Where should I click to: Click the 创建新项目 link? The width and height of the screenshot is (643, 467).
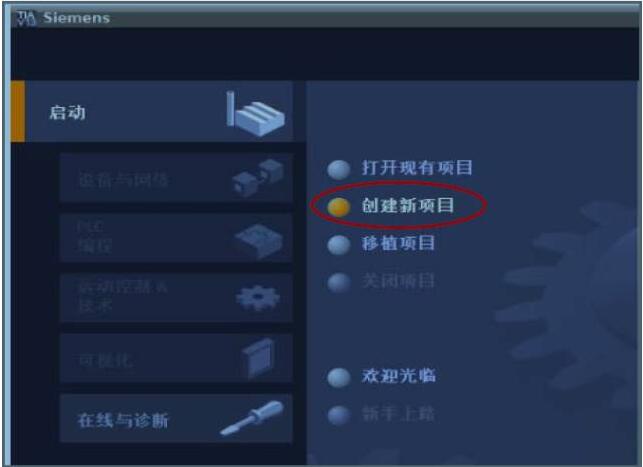[408, 205]
